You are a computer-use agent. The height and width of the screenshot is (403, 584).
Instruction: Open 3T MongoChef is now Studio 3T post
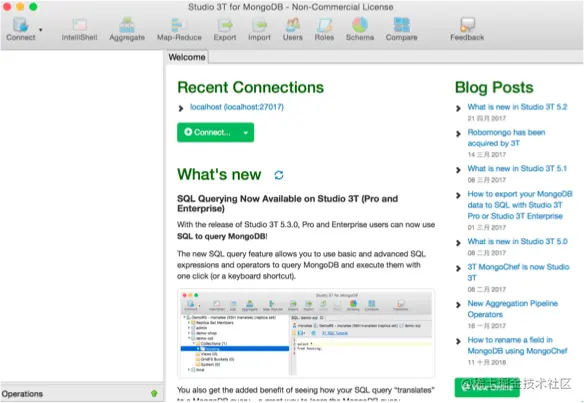coord(518,272)
